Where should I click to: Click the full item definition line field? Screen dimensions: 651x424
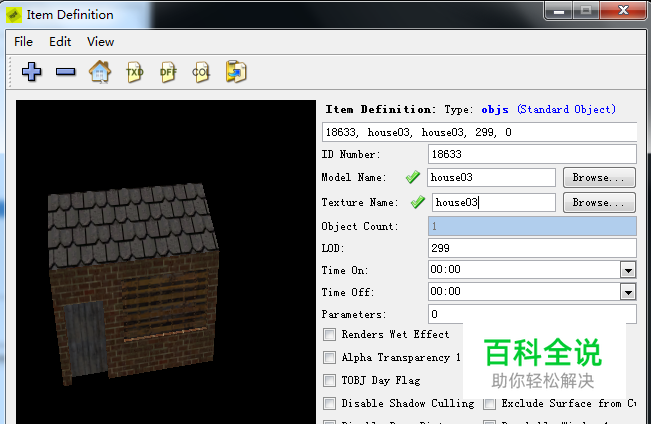[x=479, y=132]
